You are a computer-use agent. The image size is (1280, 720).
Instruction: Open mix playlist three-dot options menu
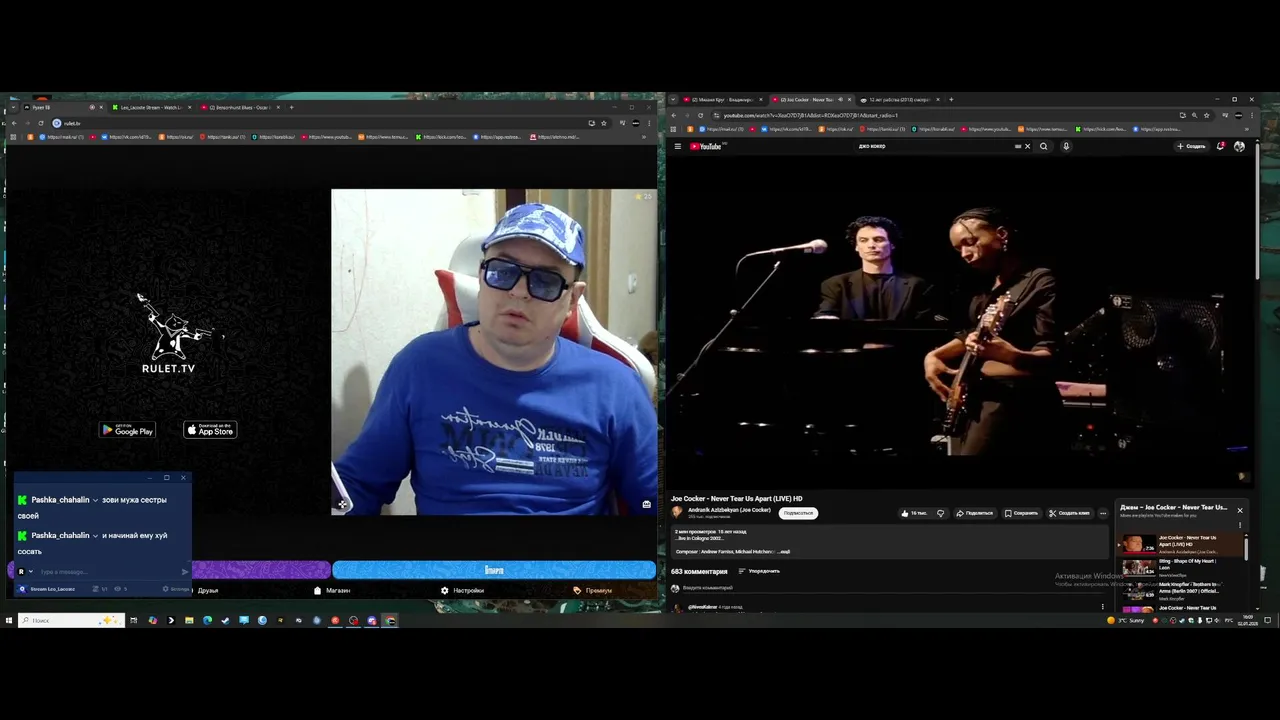[x=1239, y=524]
